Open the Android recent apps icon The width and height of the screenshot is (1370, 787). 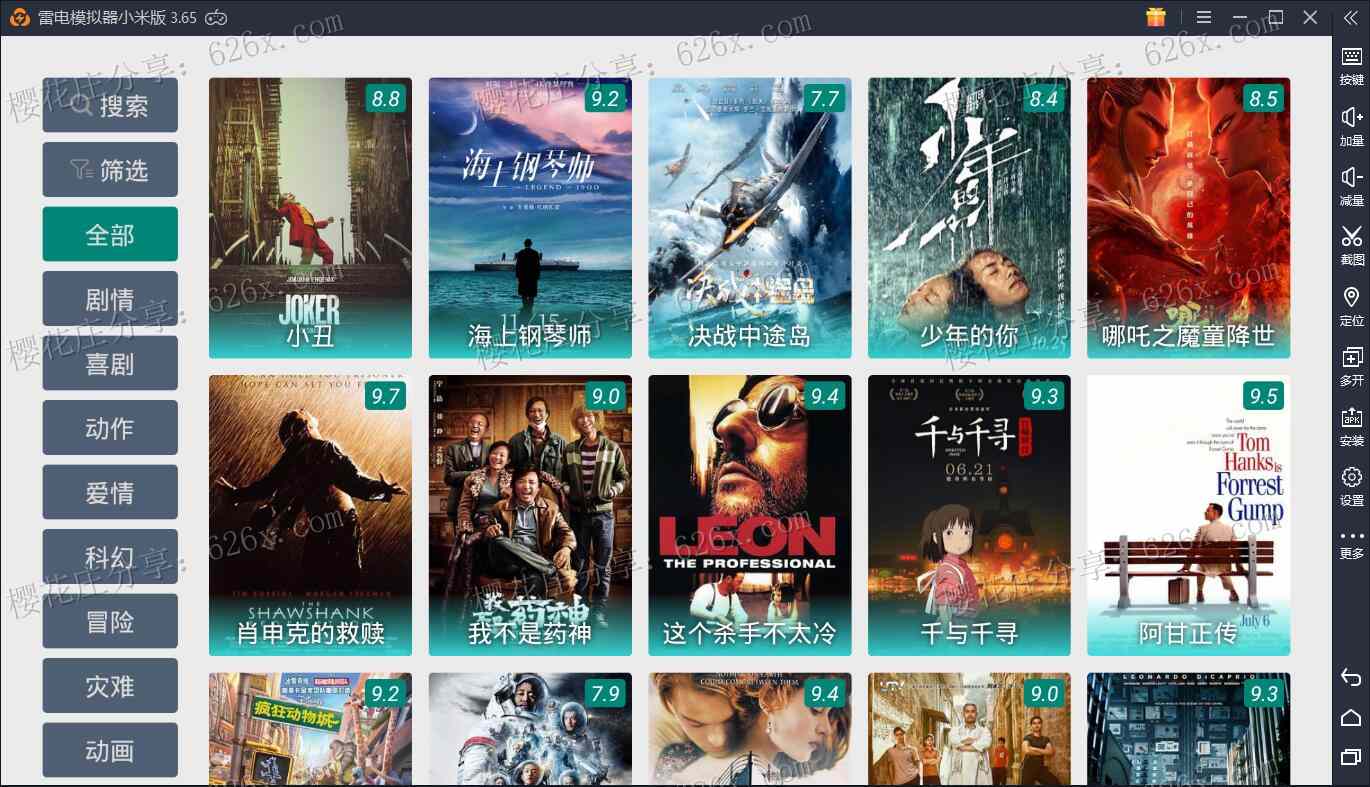tap(1351, 756)
